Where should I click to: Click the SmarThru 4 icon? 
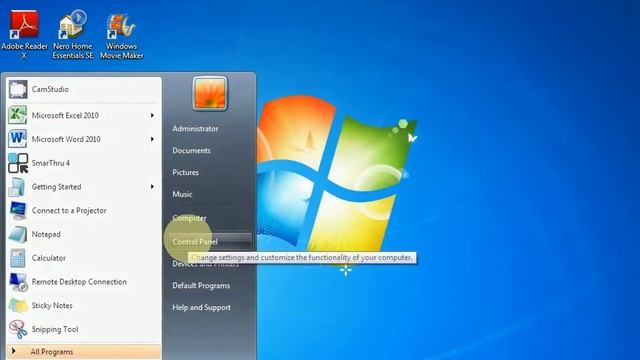pyautogui.click(x=18, y=163)
